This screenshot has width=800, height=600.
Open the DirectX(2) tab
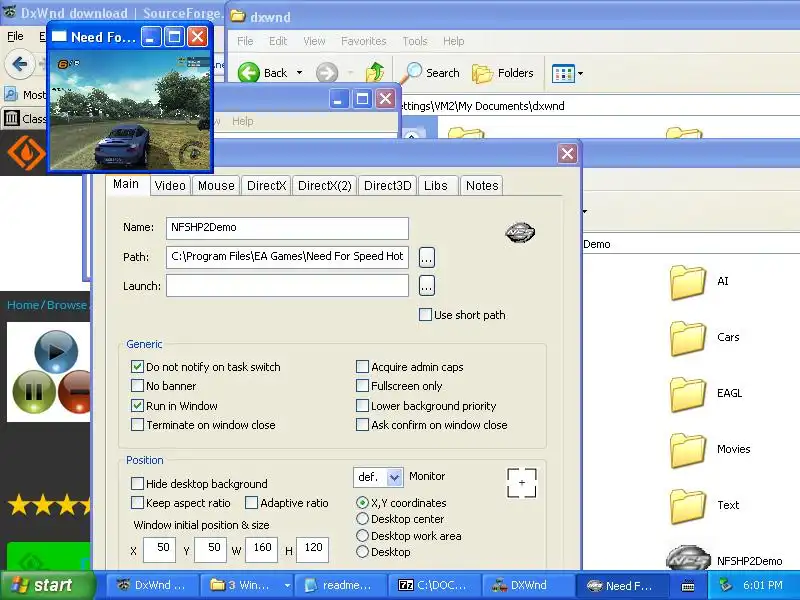324,186
